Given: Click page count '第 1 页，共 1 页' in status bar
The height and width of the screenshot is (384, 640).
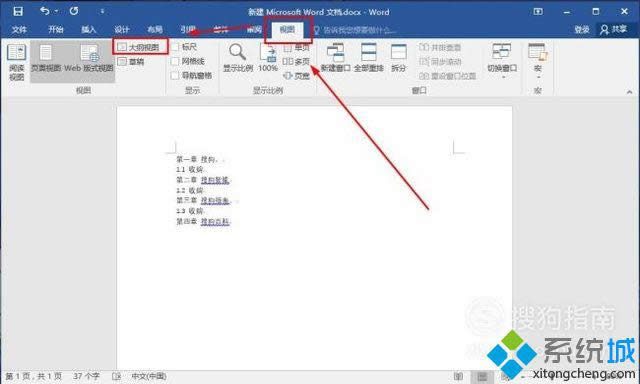Looking at the screenshot, I should pyautogui.click(x=34, y=376).
